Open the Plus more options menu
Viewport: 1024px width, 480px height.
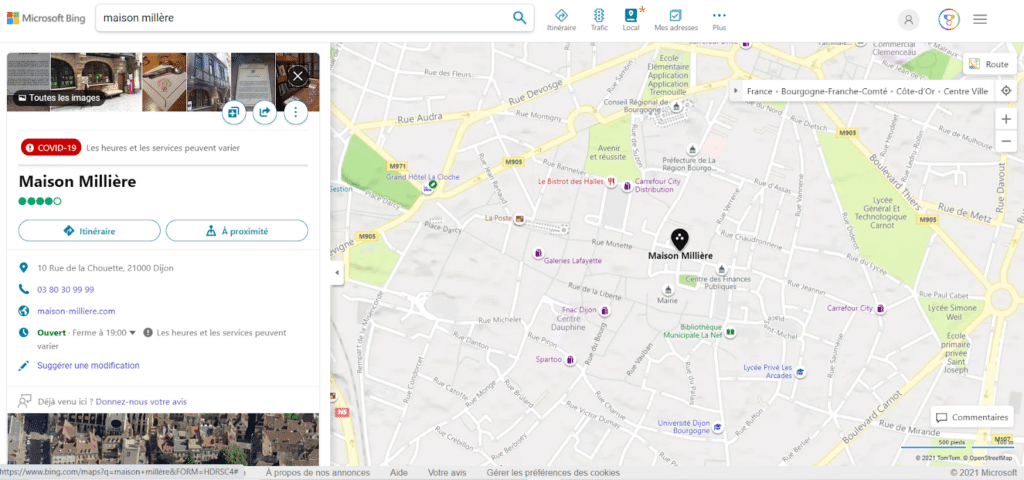(x=719, y=20)
